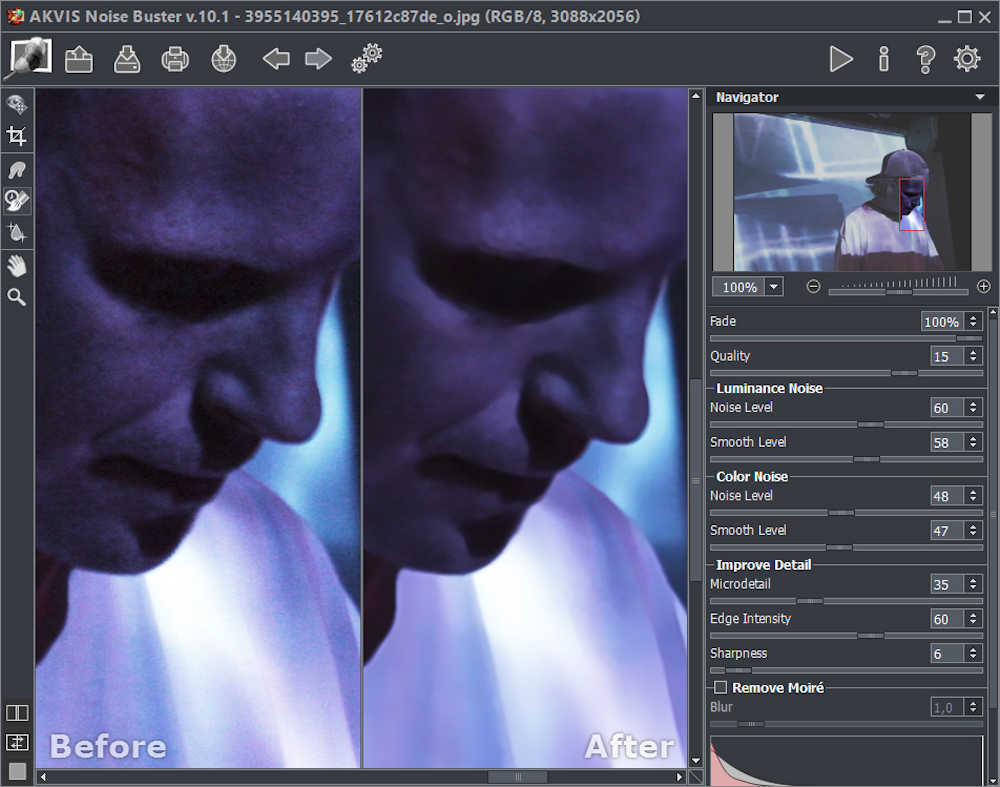
Task: Open an image with the upload tray icon
Action: (79, 60)
